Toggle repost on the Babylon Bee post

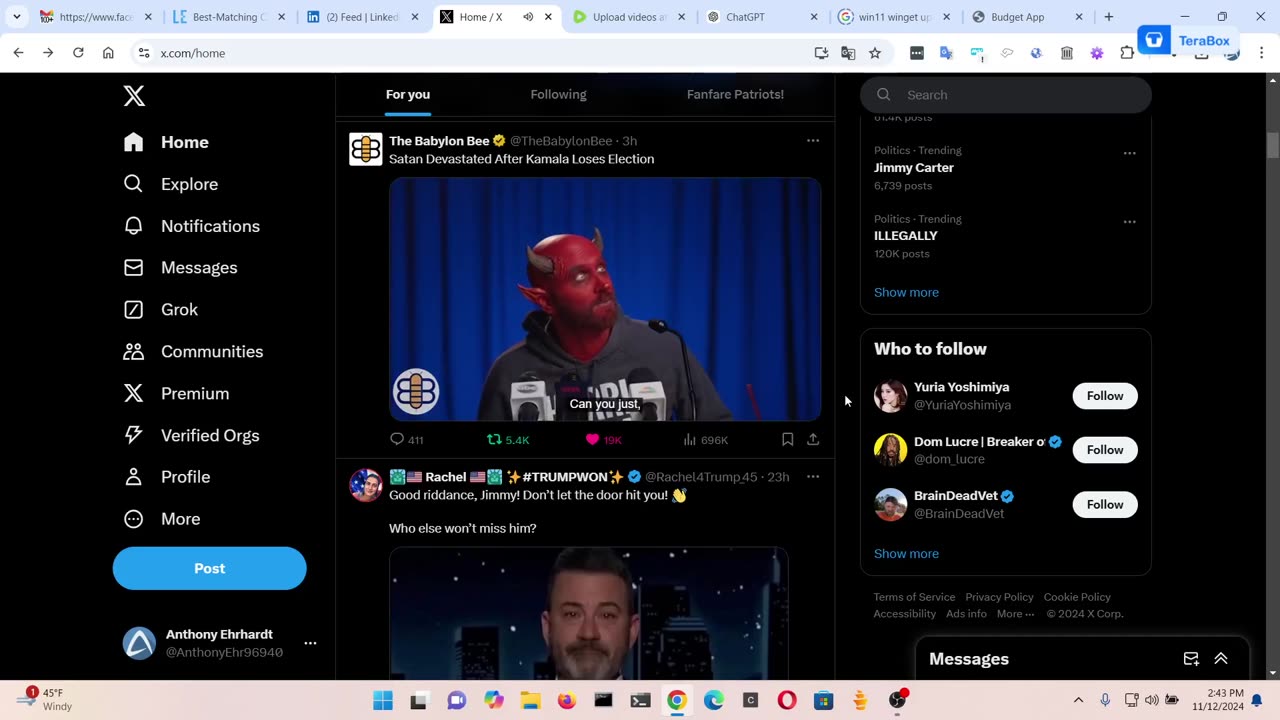508,440
